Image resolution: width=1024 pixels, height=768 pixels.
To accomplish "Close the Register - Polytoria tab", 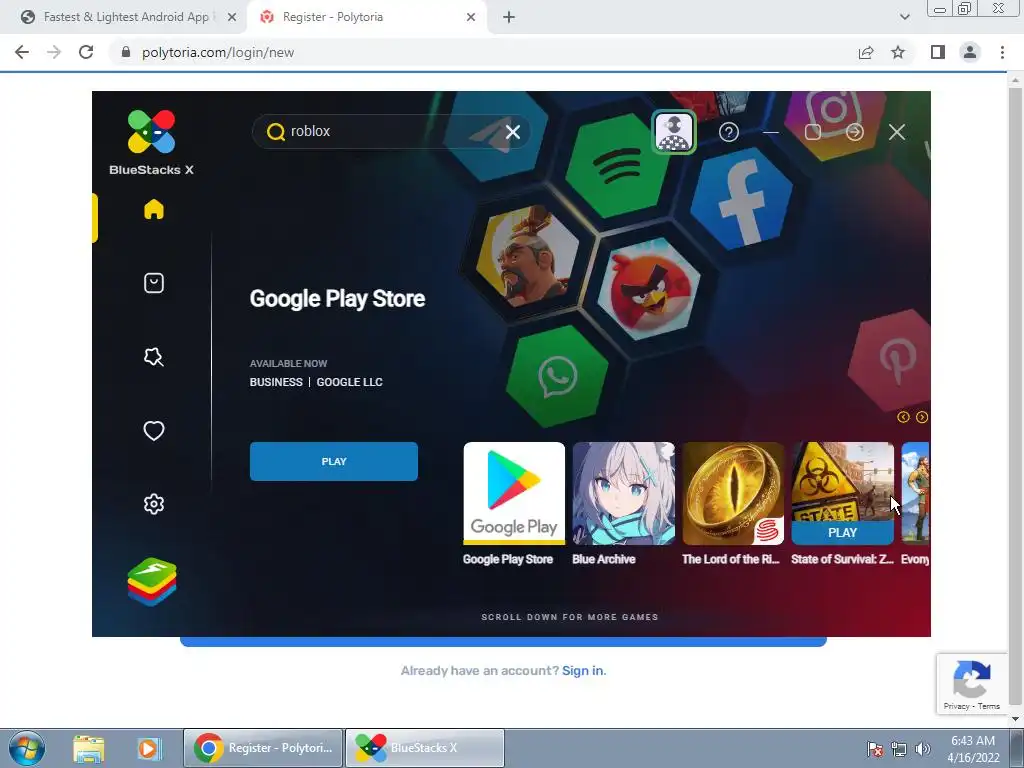I will (x=471, y=18).
